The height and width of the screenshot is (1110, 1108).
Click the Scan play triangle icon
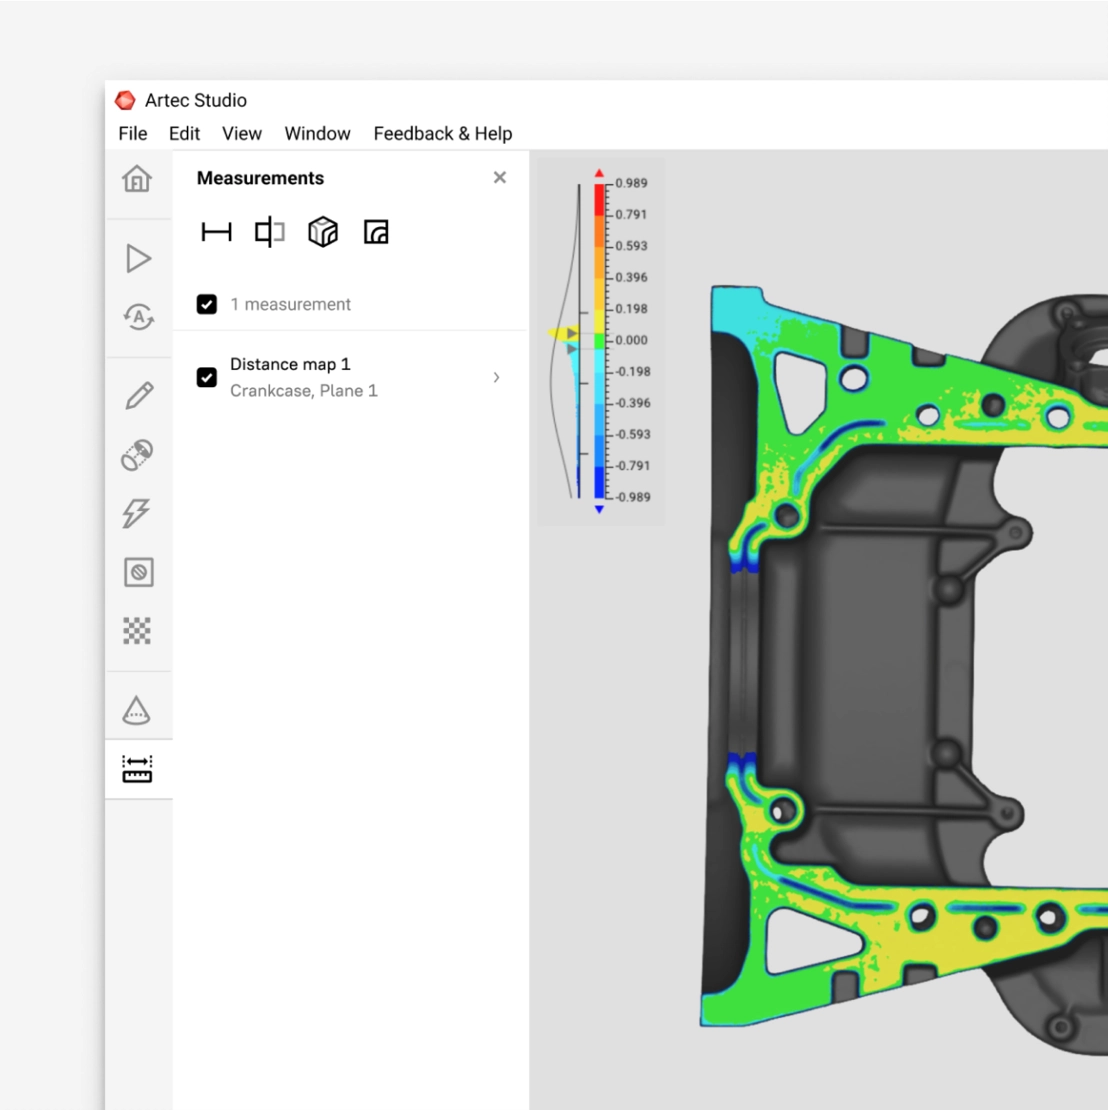click(x=138, y=258)
